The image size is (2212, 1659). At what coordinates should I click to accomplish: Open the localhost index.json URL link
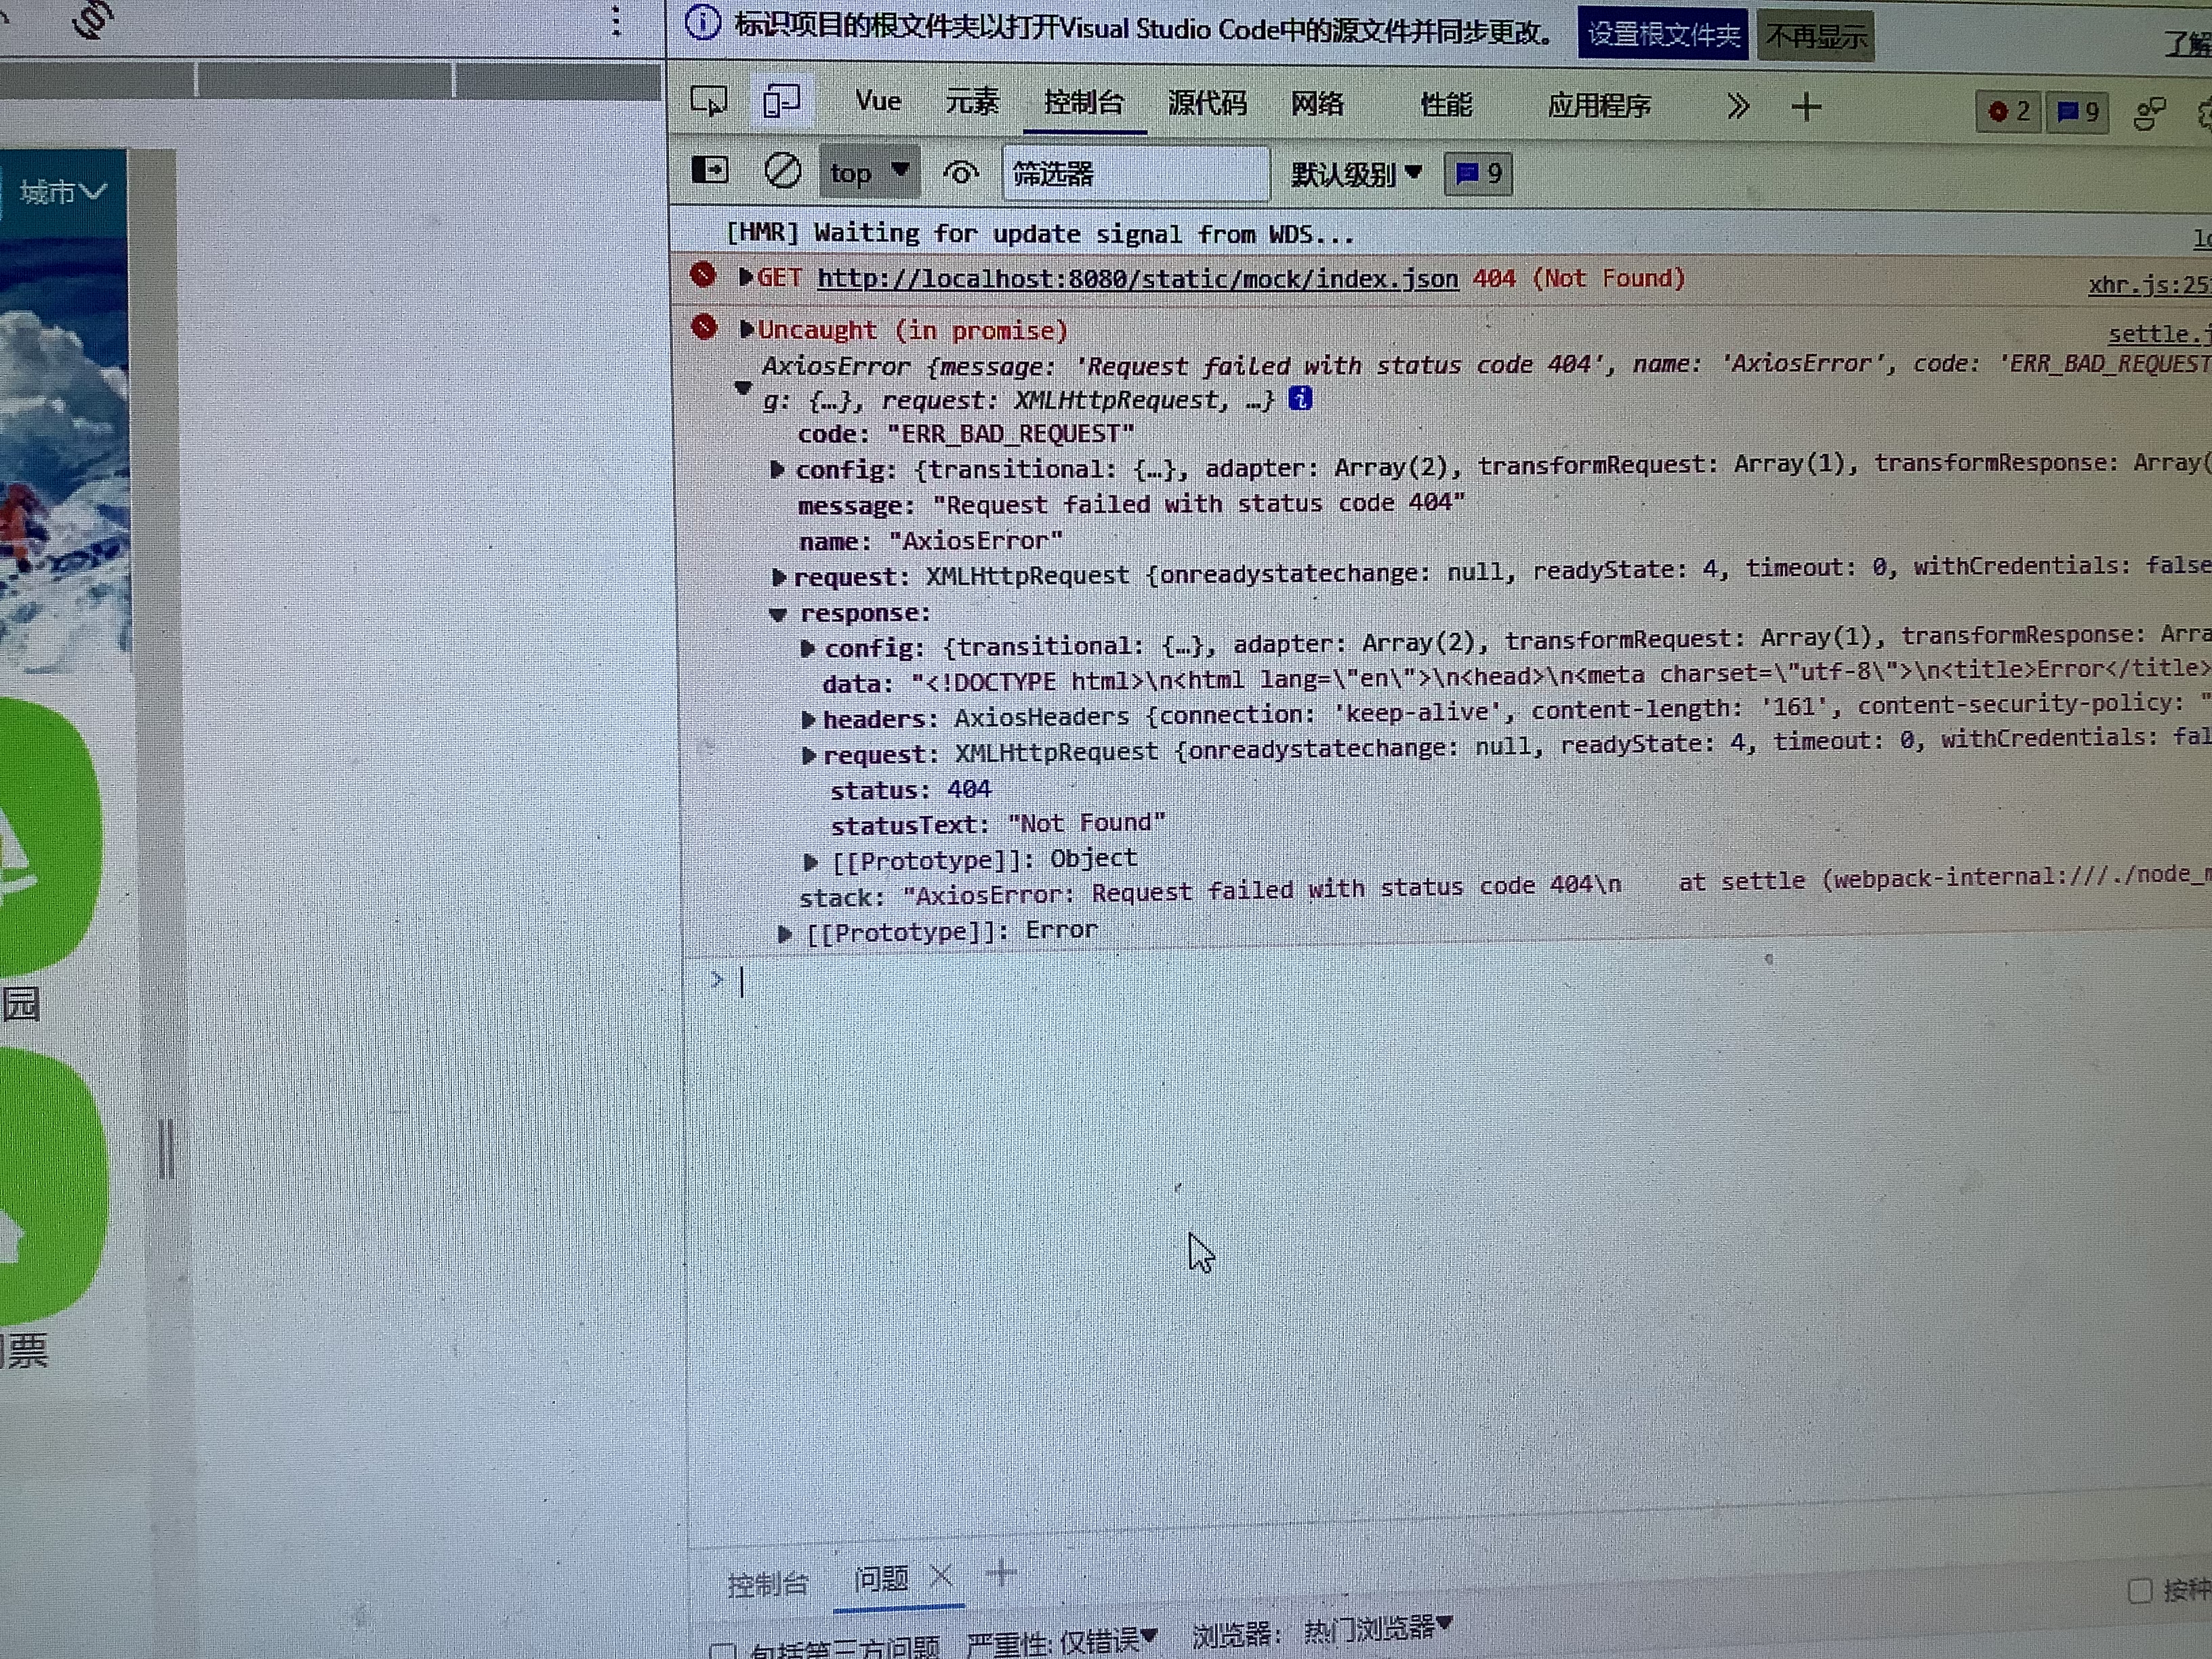point(1138,279)
